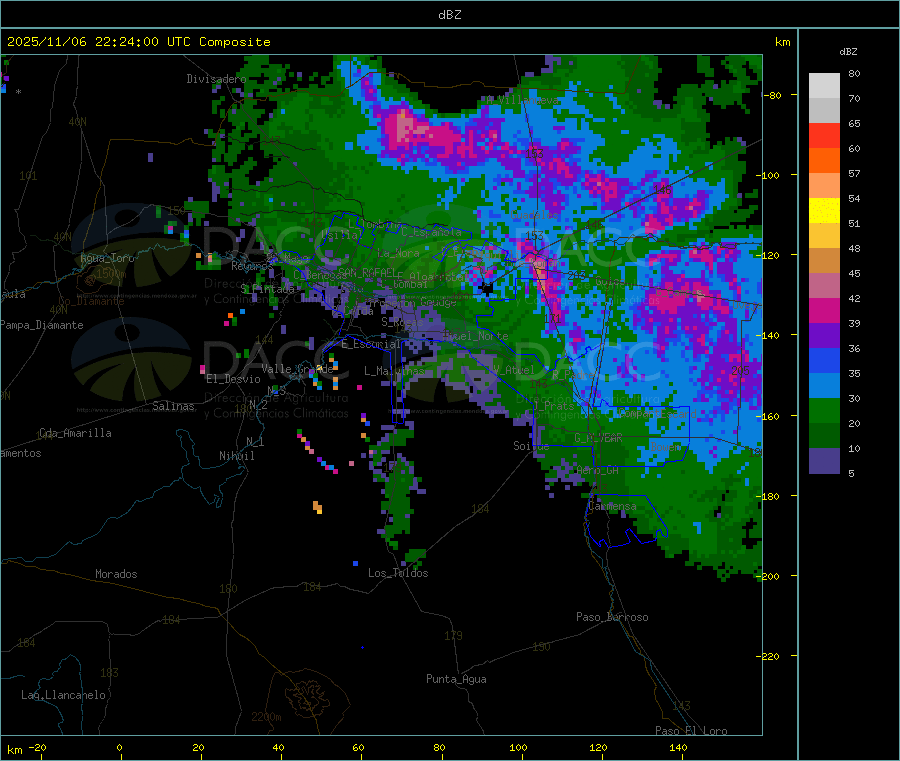This screenshot has width=900, height=761.
Task: Click the light gray legend swatch between 80 and 70
Action: click(x=824, y=86)
